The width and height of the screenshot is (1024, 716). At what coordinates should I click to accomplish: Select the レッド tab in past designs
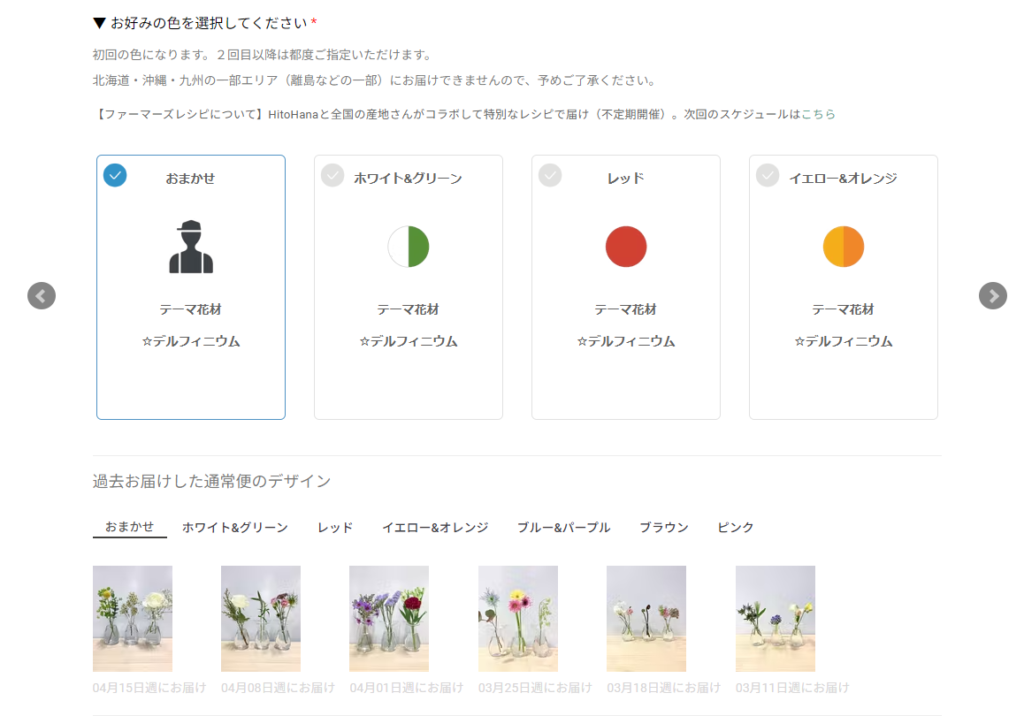[x=335, y=527]
